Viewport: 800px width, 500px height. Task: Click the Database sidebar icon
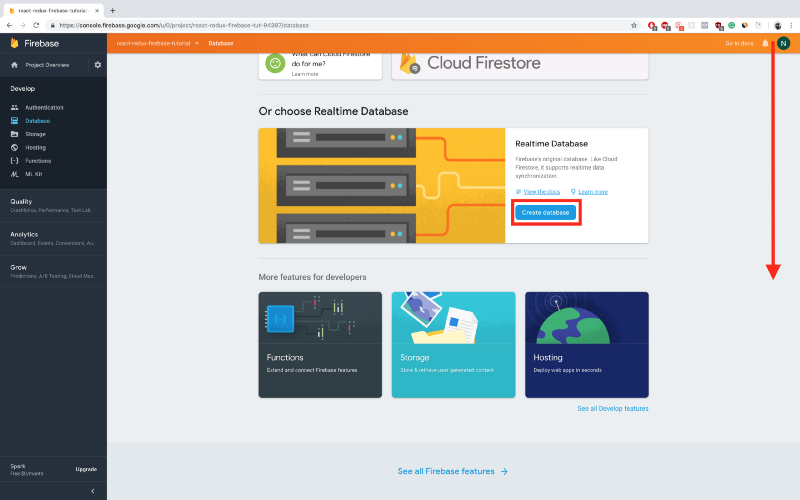pos(14,121)
